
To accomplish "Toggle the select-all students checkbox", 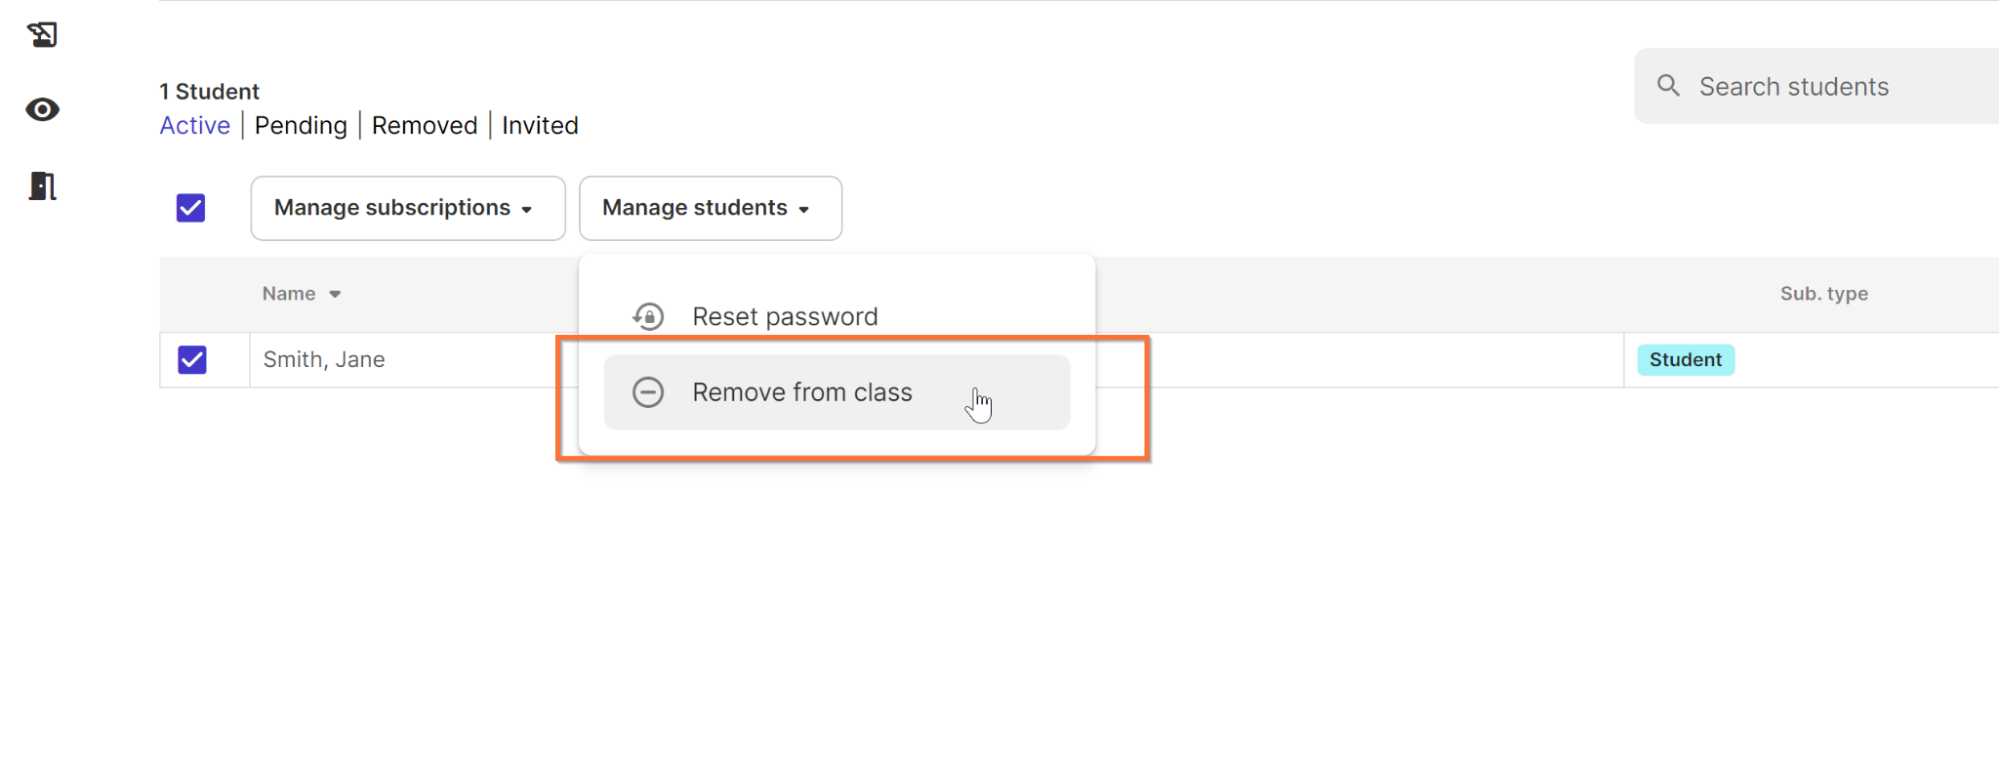I will click(x=191, y=208).
